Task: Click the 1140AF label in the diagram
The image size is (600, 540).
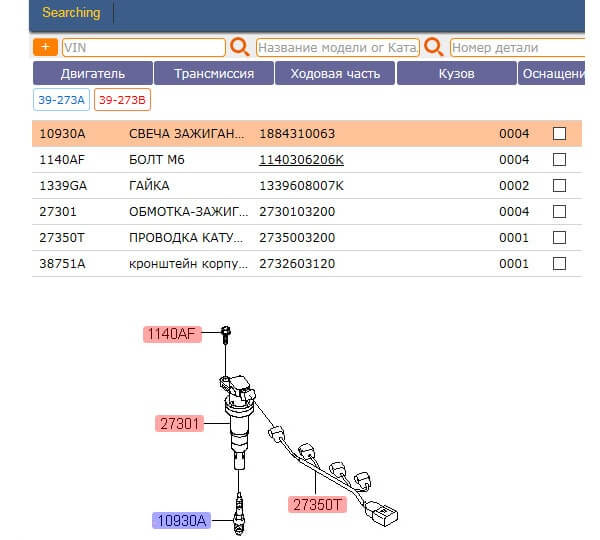Action: 171,334
